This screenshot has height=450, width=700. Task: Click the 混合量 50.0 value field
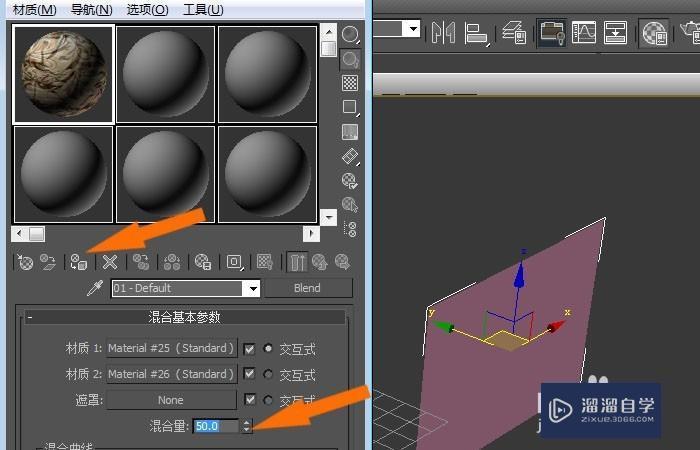217,426
